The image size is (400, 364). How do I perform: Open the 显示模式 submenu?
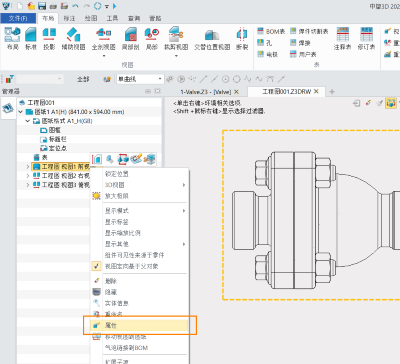(x=139, y=211)
